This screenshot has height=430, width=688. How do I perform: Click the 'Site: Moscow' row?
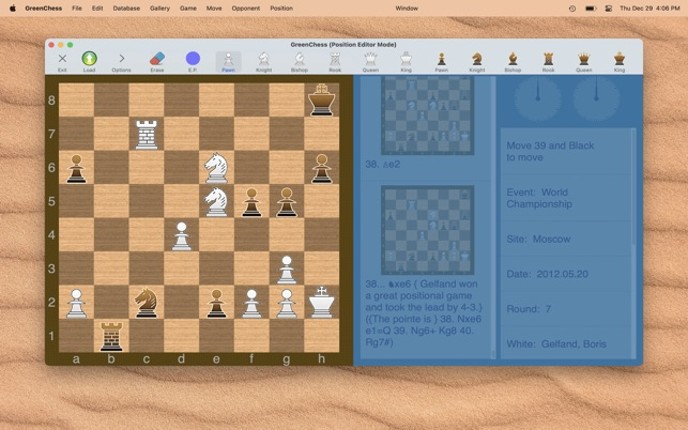point(566,239)
